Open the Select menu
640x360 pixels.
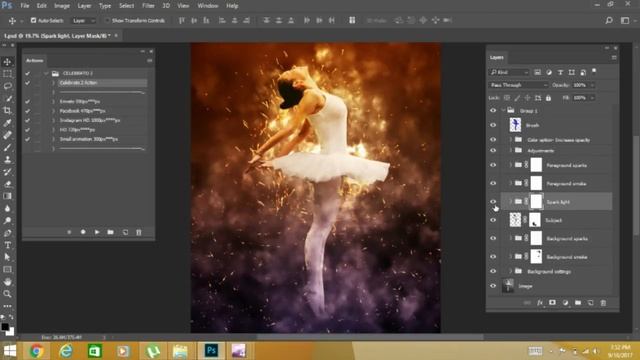127,6
